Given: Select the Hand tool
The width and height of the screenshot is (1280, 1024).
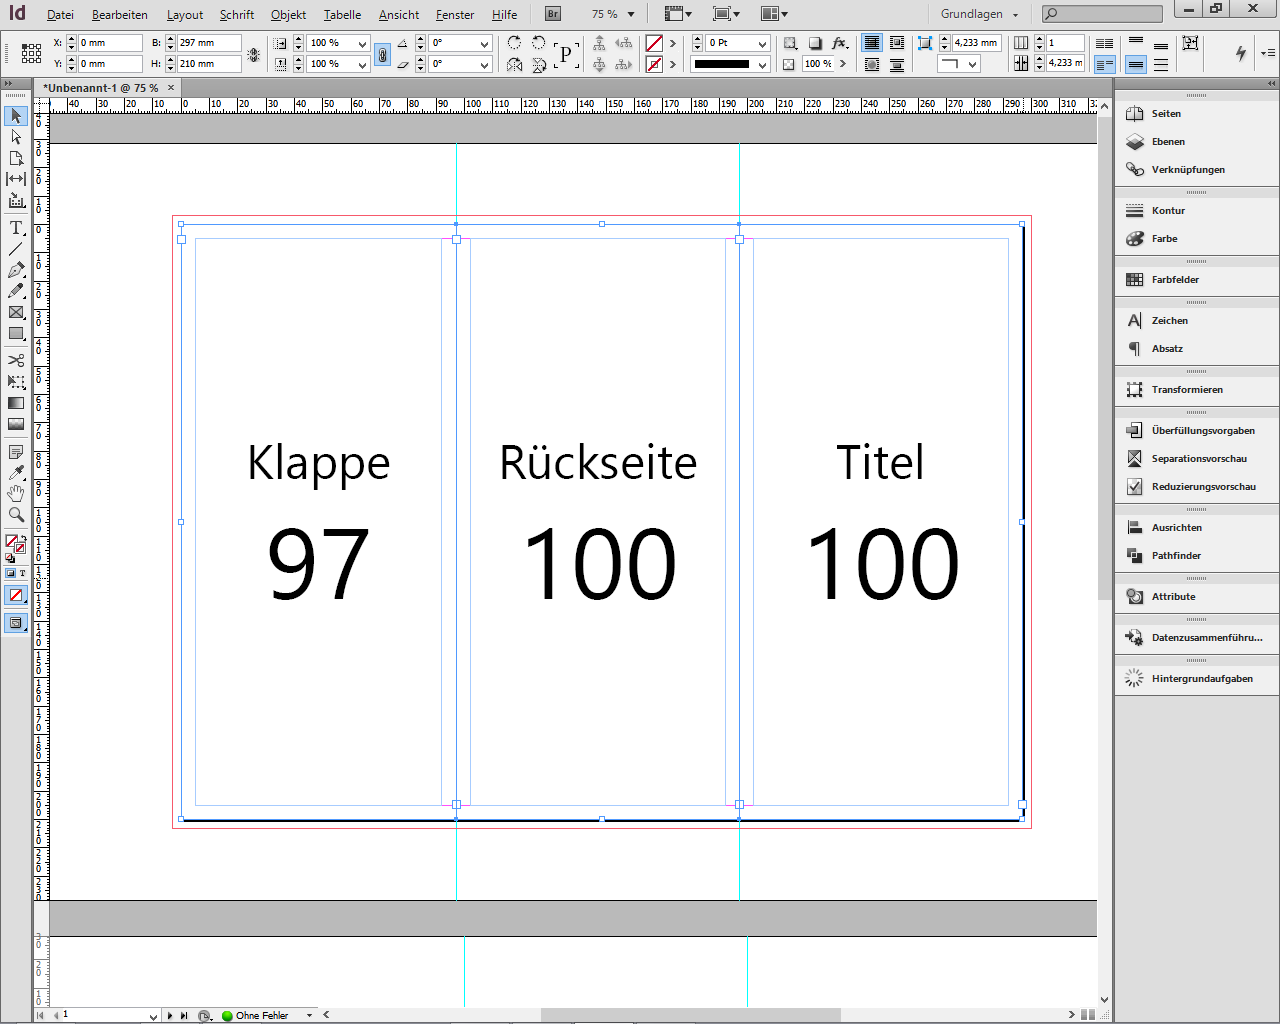Looking at the screenshot, I should [x=16, y=493].
